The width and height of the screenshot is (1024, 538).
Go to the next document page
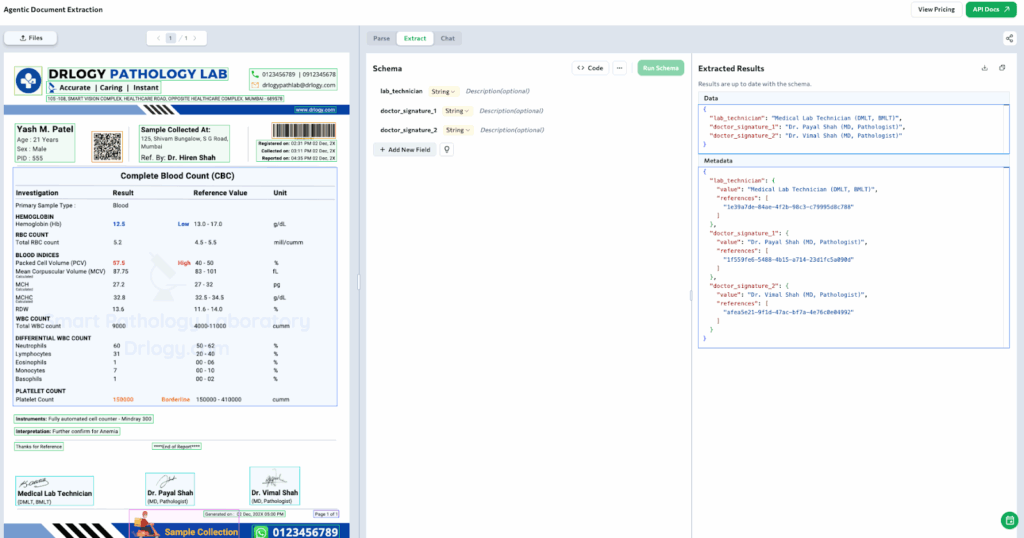pyautogui.click(x=195, y=38)
